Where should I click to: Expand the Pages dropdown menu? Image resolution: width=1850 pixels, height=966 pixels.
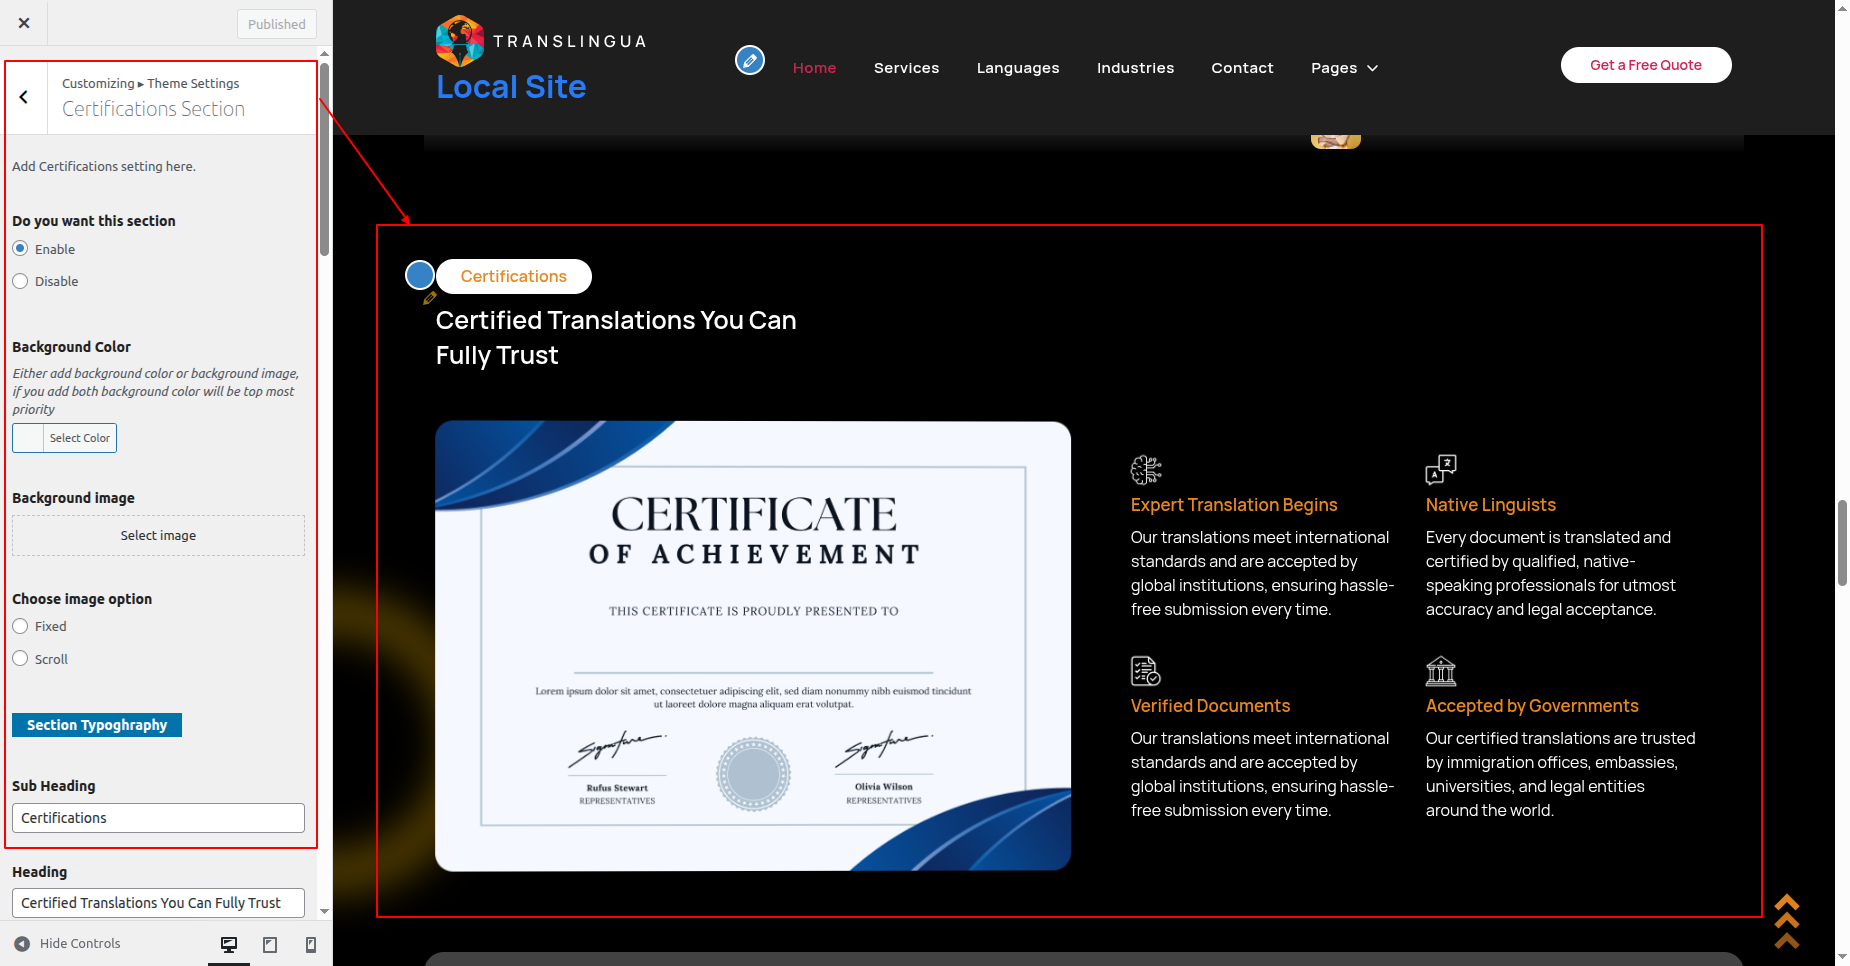1344,68
